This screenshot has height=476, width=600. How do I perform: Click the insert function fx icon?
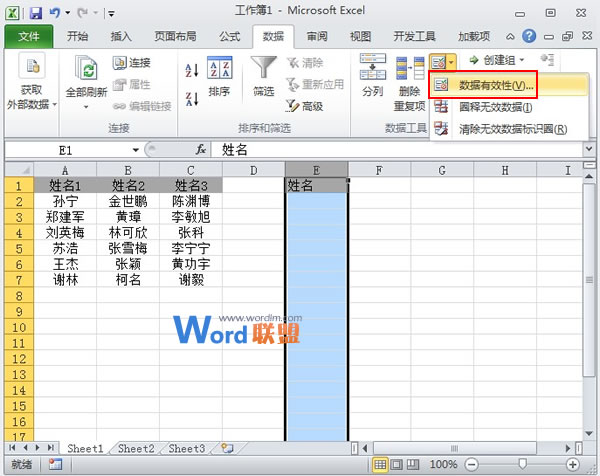pyautogui.click(x=201, y=149)
